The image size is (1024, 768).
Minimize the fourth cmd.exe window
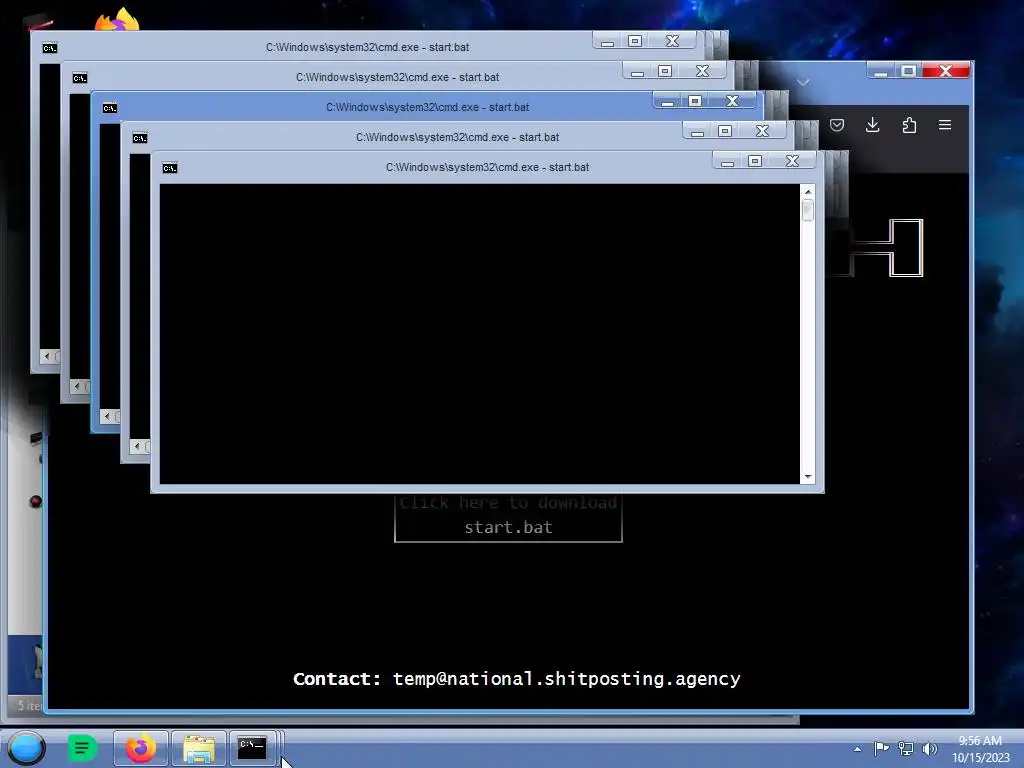tap(697, 131)
